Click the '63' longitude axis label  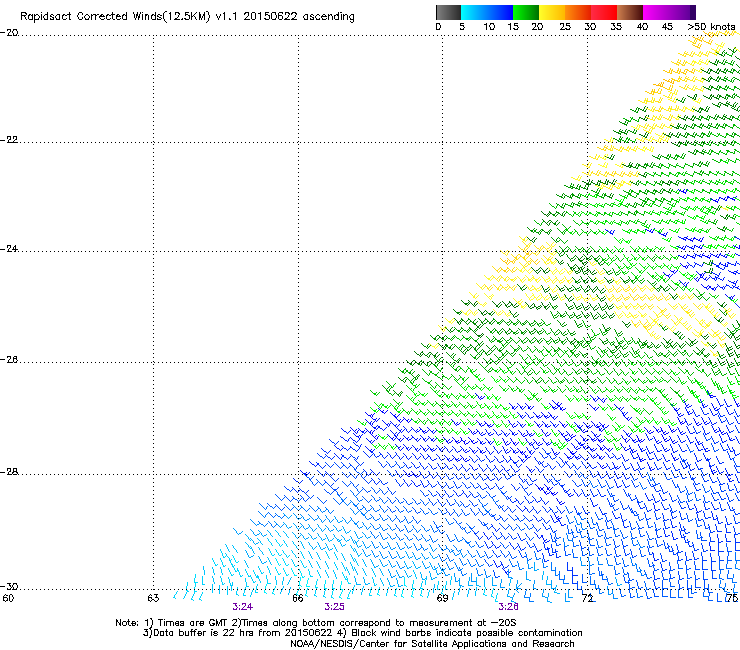click(153, 598)
